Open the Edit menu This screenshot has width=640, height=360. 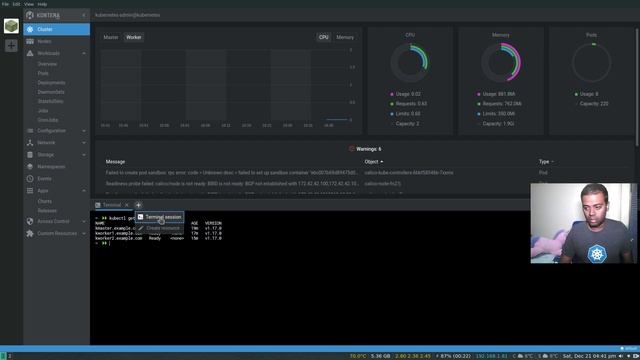[16, 4]
